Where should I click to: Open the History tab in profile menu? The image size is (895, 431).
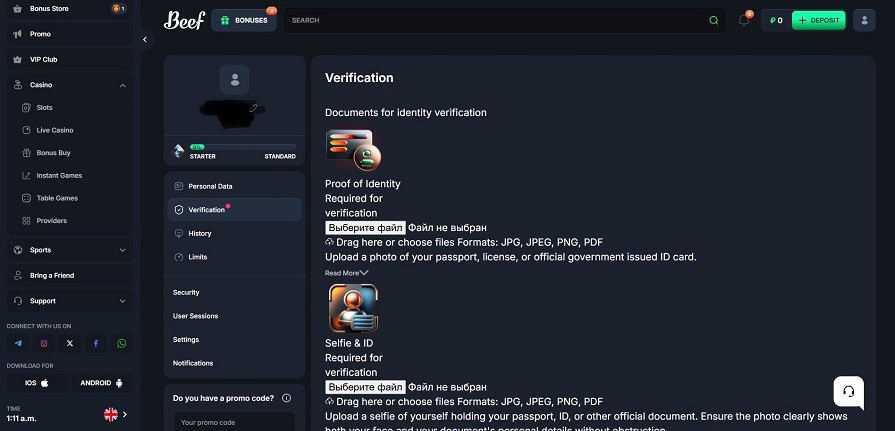(200, 234)
